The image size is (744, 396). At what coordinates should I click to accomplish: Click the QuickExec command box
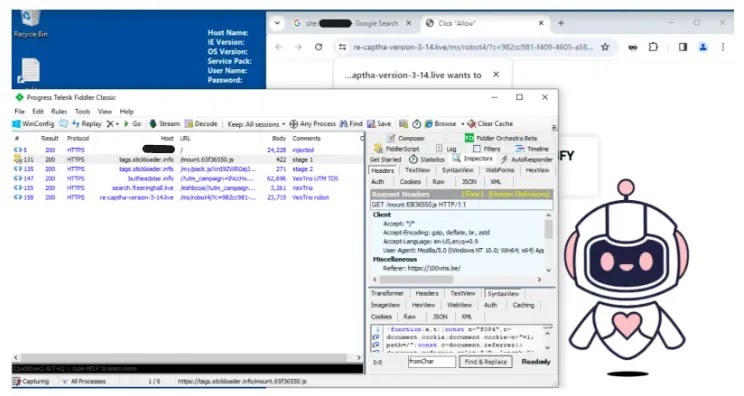click(x=188, y=368)
